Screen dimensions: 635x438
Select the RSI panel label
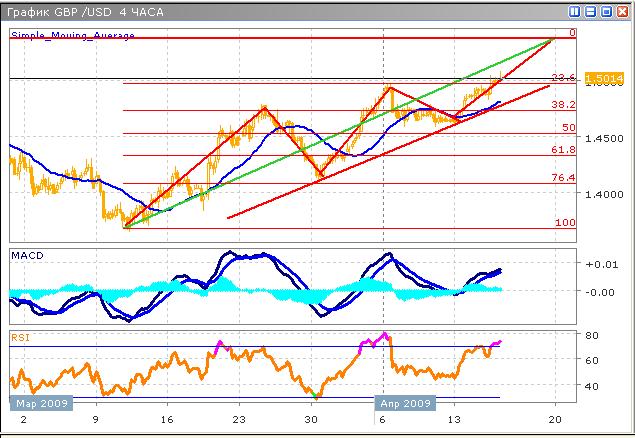tap(20, 338)
